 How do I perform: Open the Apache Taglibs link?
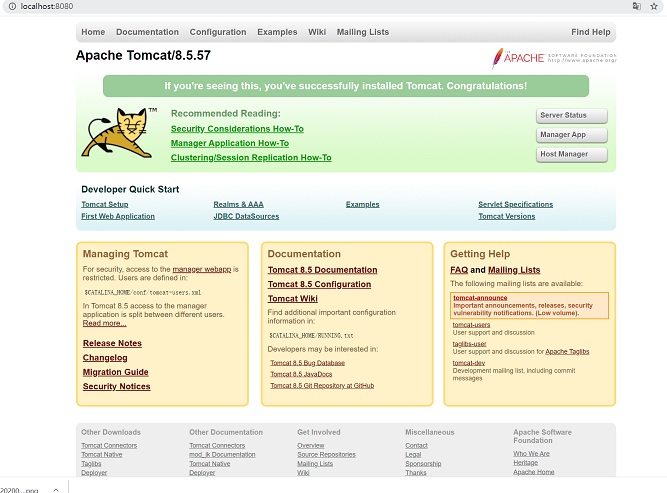(567, 352)
